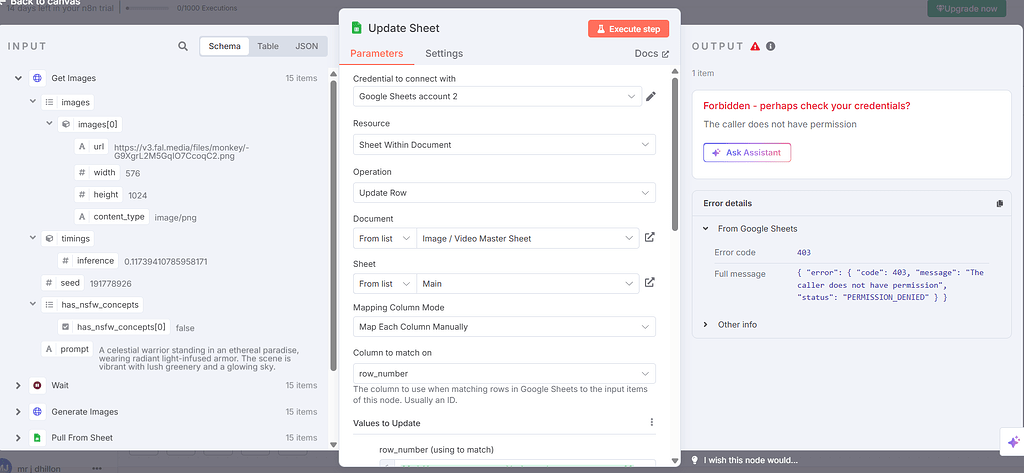Open the Column to match on dropdown
Screen dimensions: 1024x473
[x=504, y=374]
